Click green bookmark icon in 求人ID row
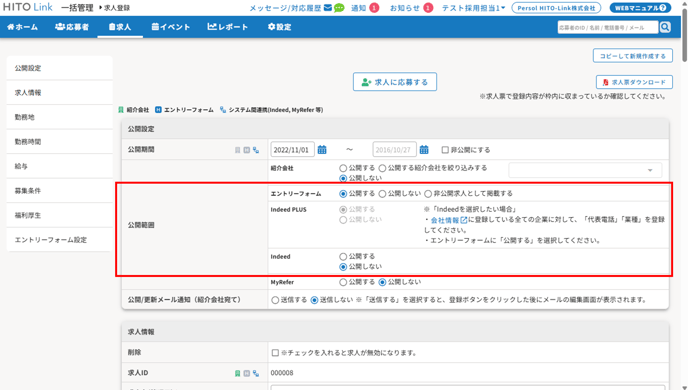This screenshot has height=390, width=688. pyautogui.click(x=237, y=373)
